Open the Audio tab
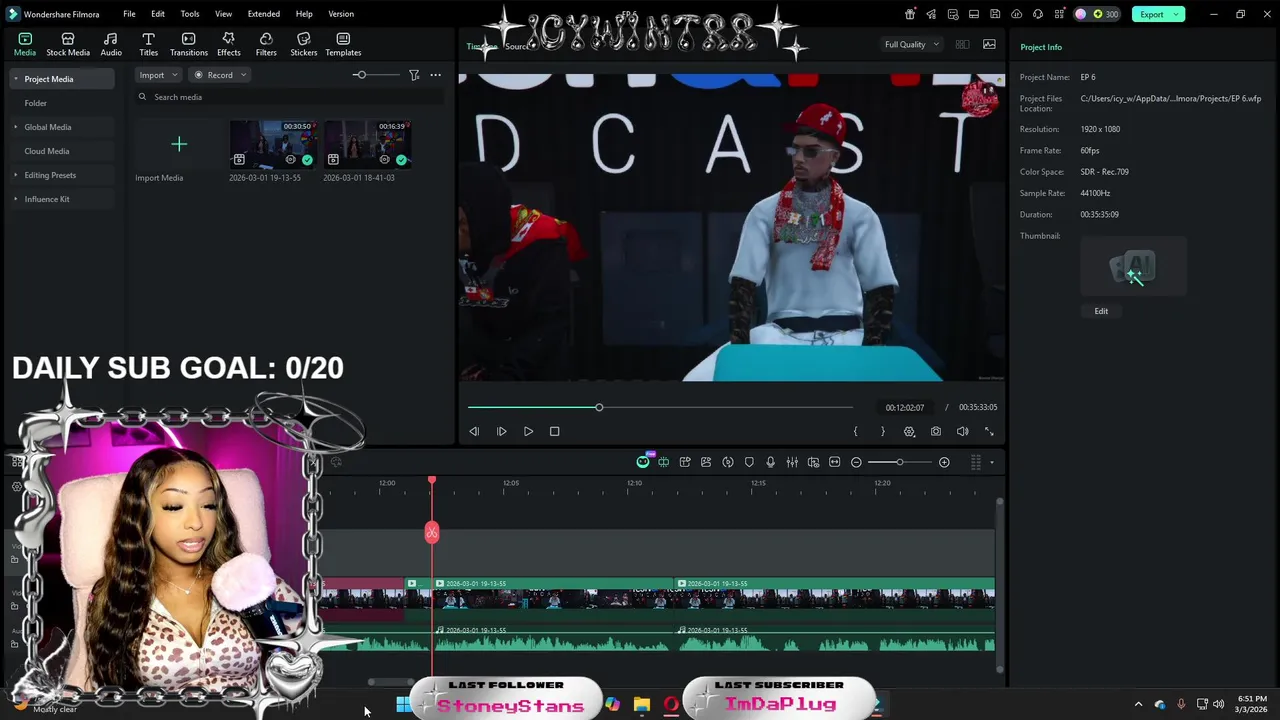1280x720 pixels. (x=111, y=44)
